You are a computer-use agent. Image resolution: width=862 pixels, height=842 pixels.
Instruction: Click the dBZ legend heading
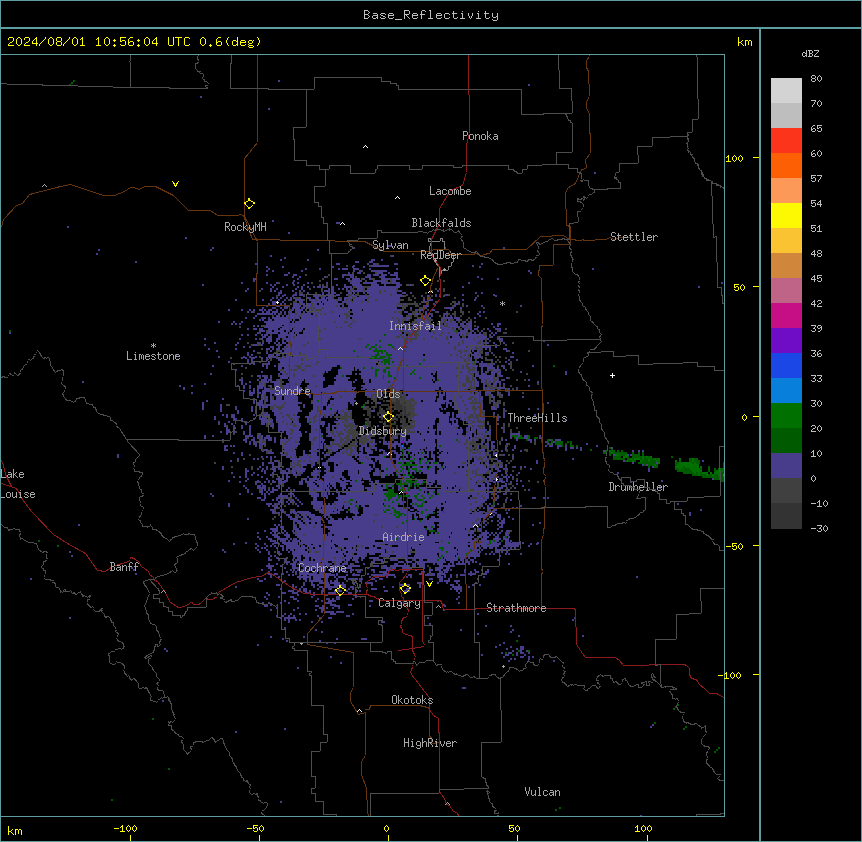click(x=810, y=54)
